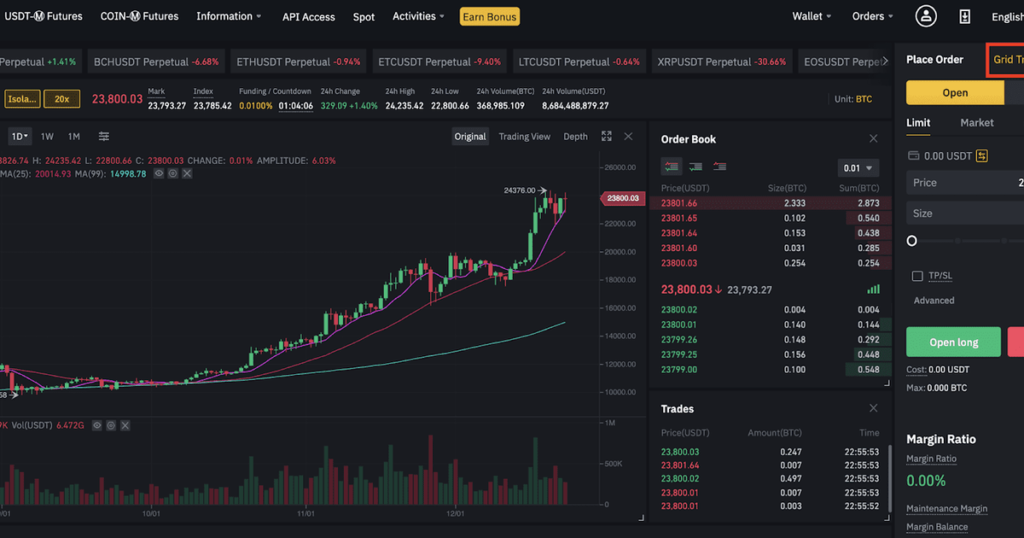Screen dimensions: 1024x538
Task: Select XRPUSDT Perpetual ticker
Action: (722, 62)
